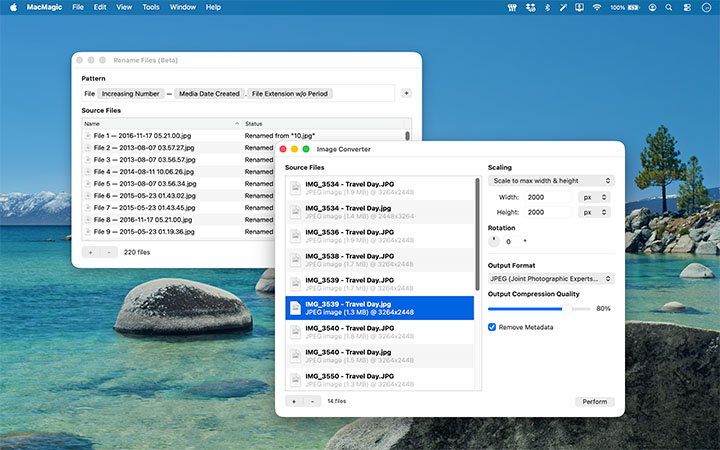Open Spotlight search magnifier icon

(x=670, y=7)
